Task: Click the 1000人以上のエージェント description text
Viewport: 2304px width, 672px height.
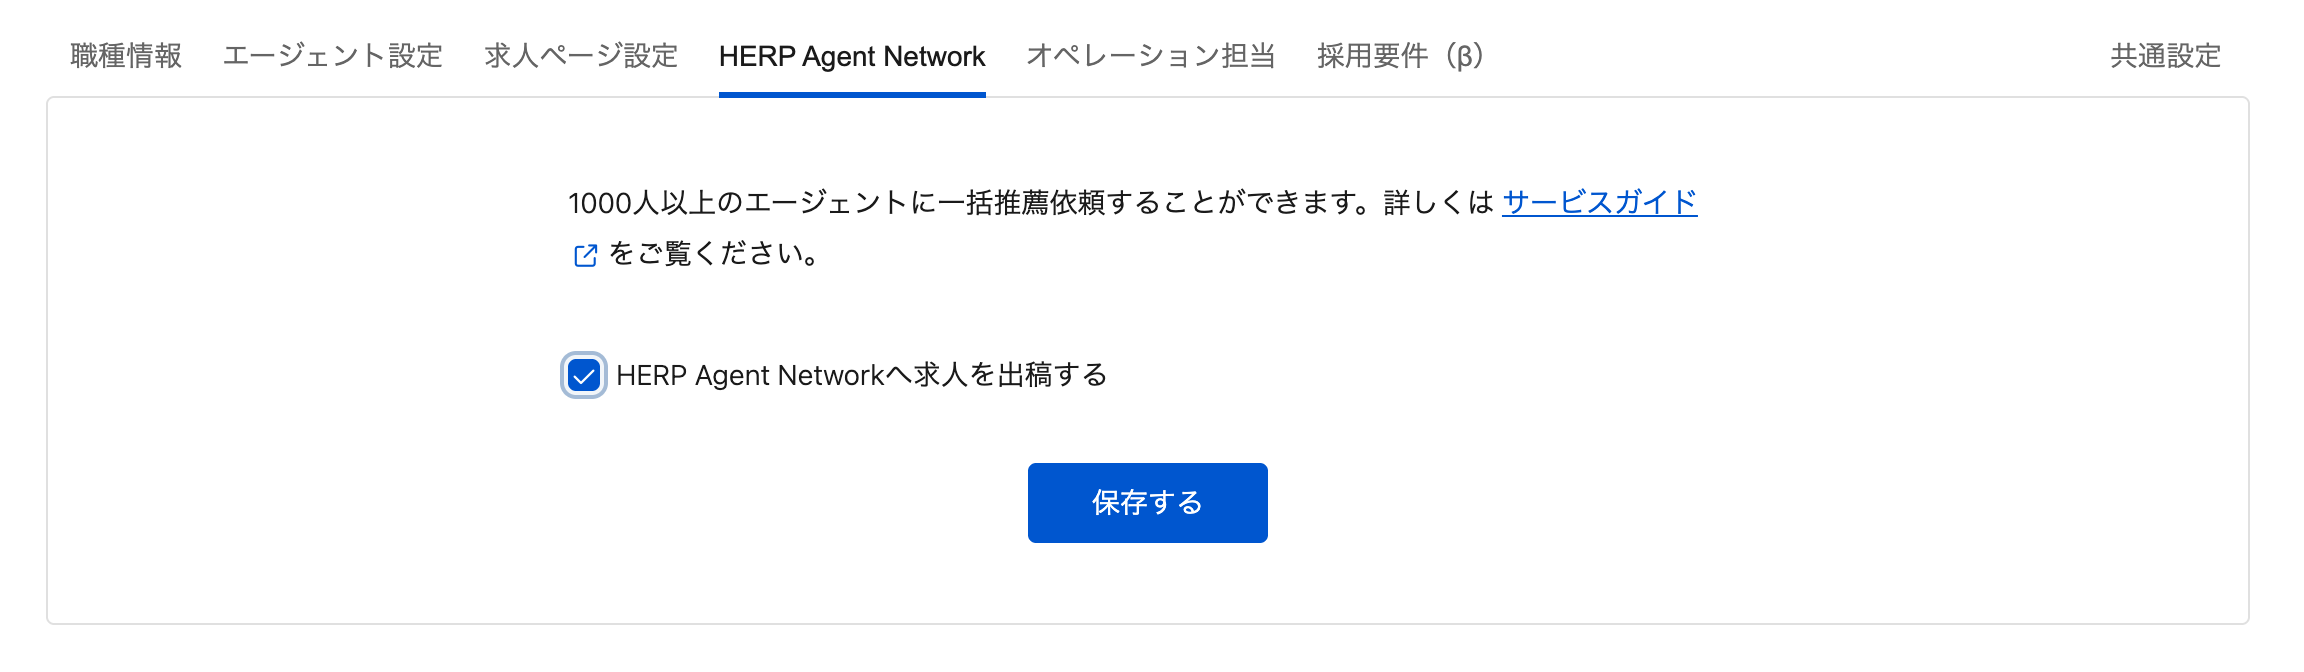Action: pos(1031,203)
